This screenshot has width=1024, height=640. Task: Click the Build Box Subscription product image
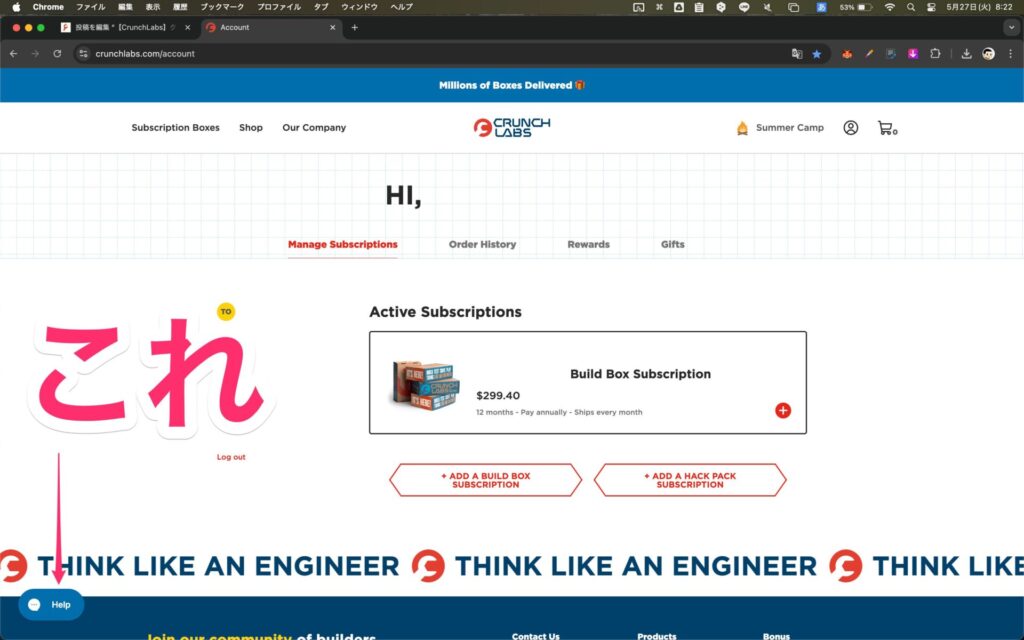[425, 385]
